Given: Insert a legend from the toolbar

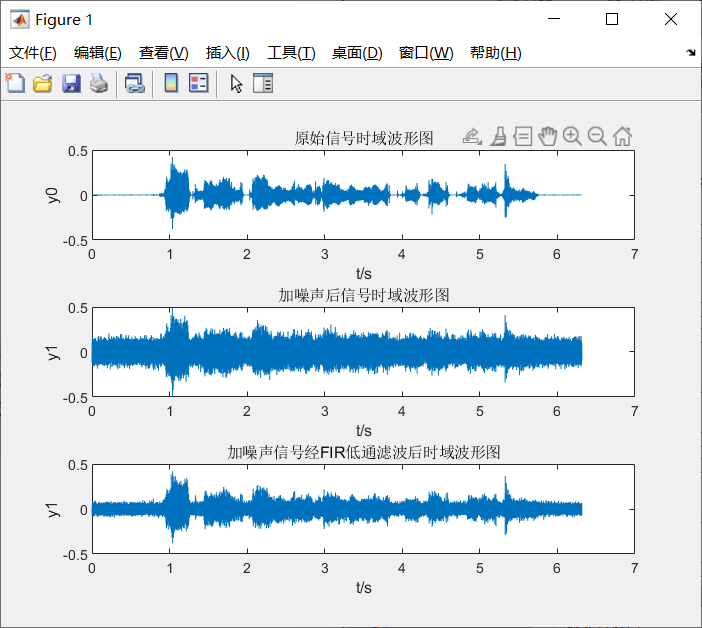Looking at the screenshot, I should click(198, 84).
